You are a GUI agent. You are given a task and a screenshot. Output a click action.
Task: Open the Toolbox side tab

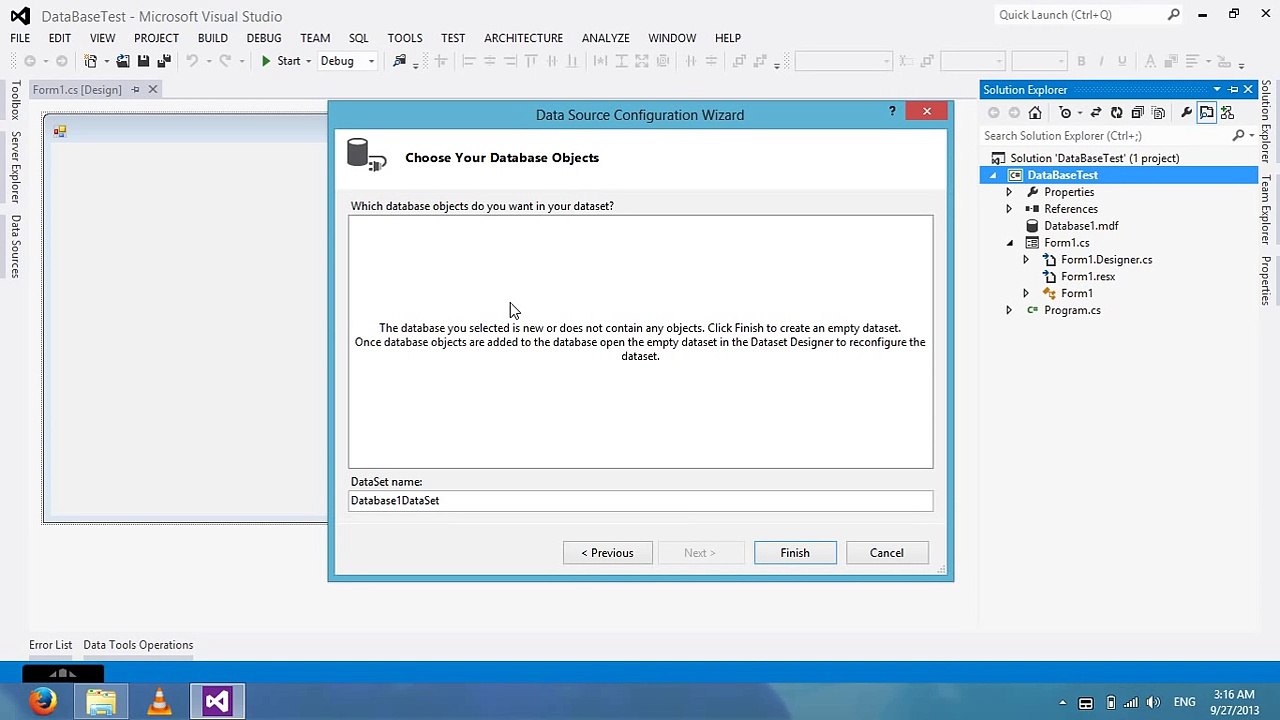[x=15, y=100]
